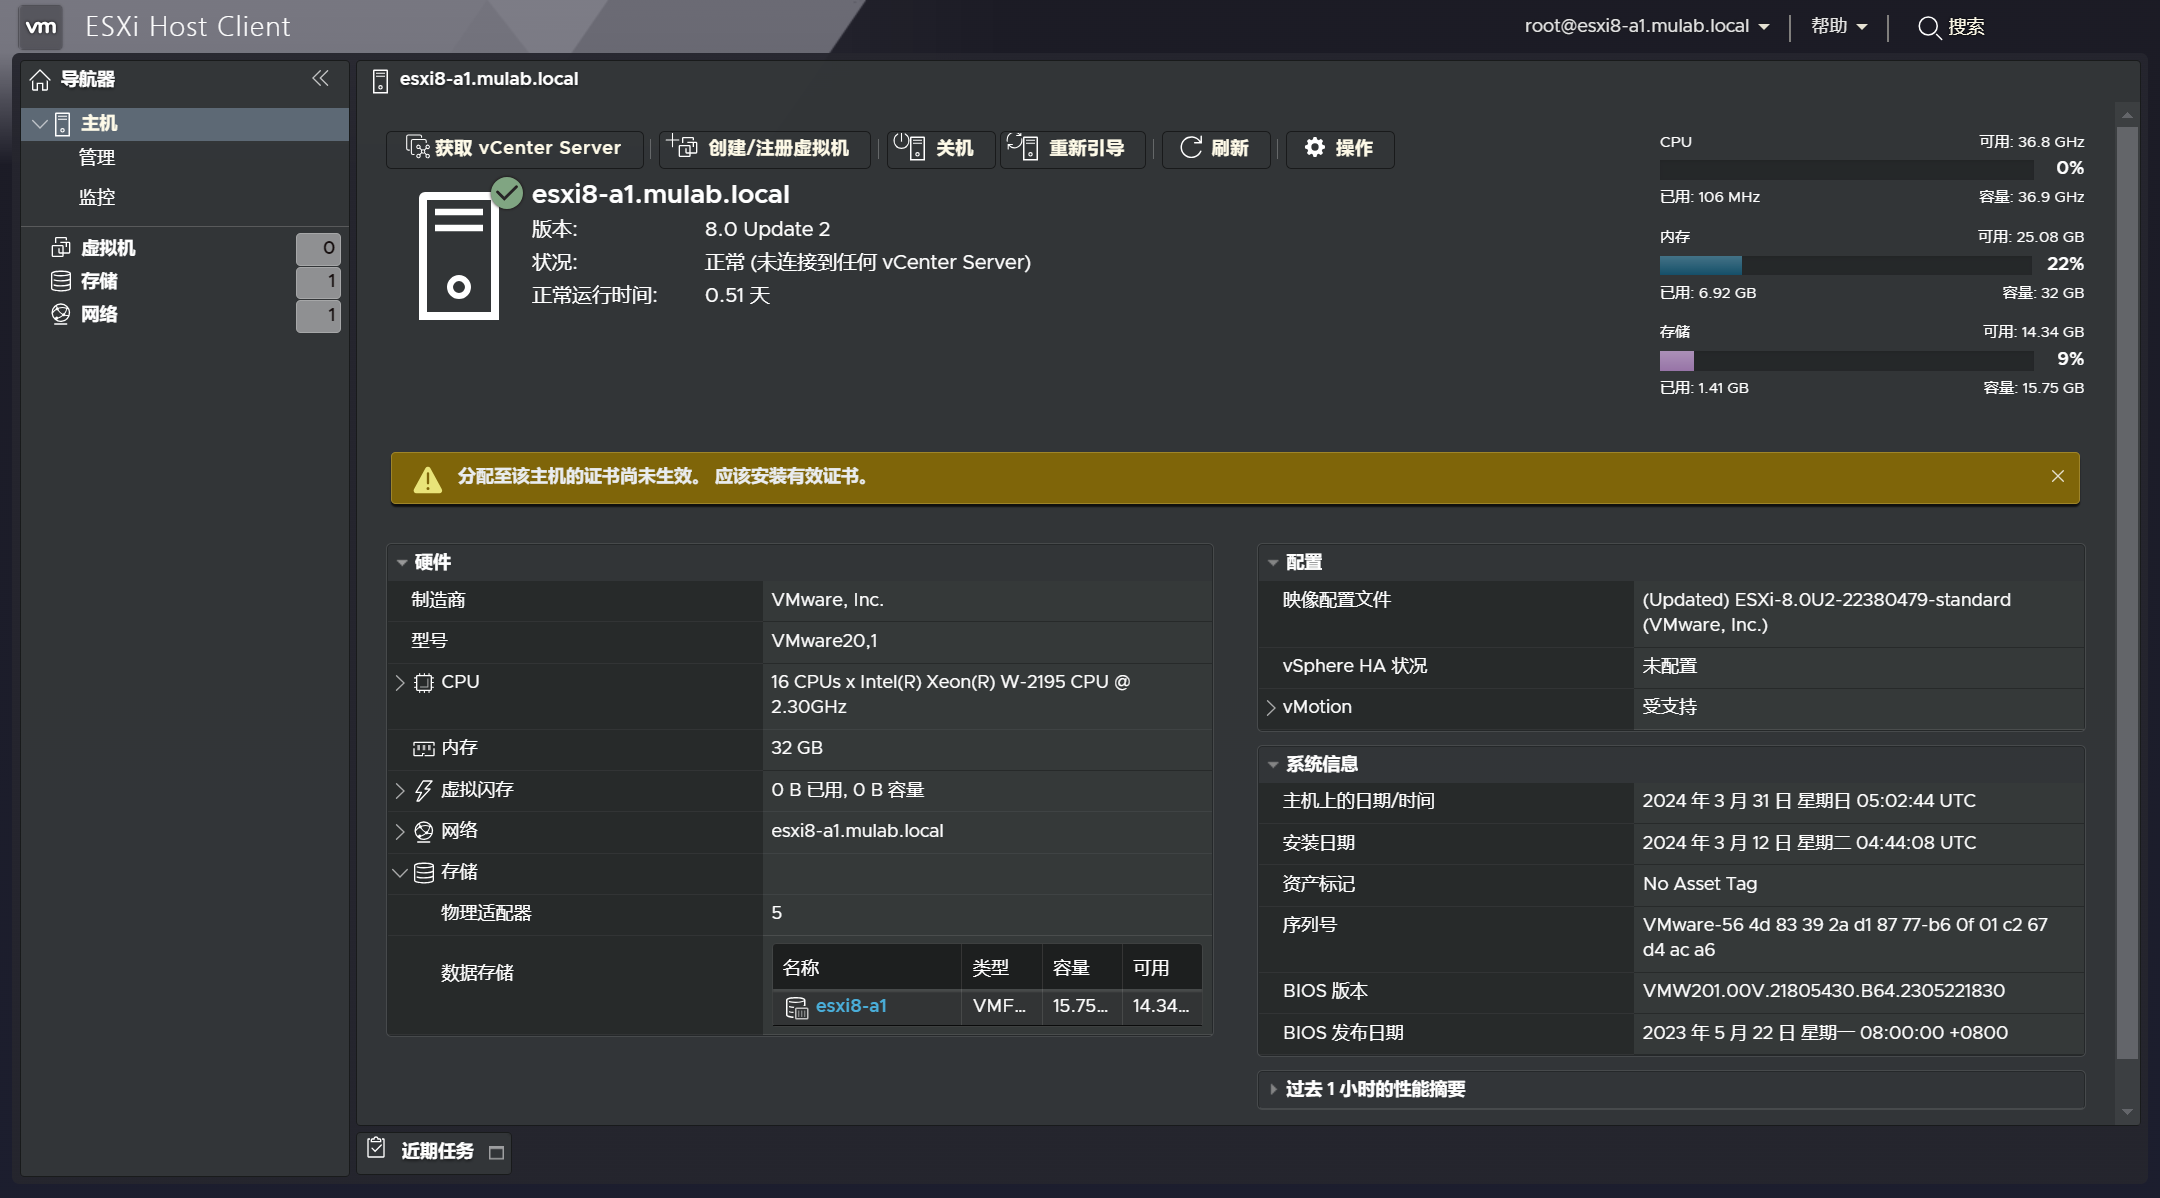
Task: Click the large host server image
Action: 459,256
